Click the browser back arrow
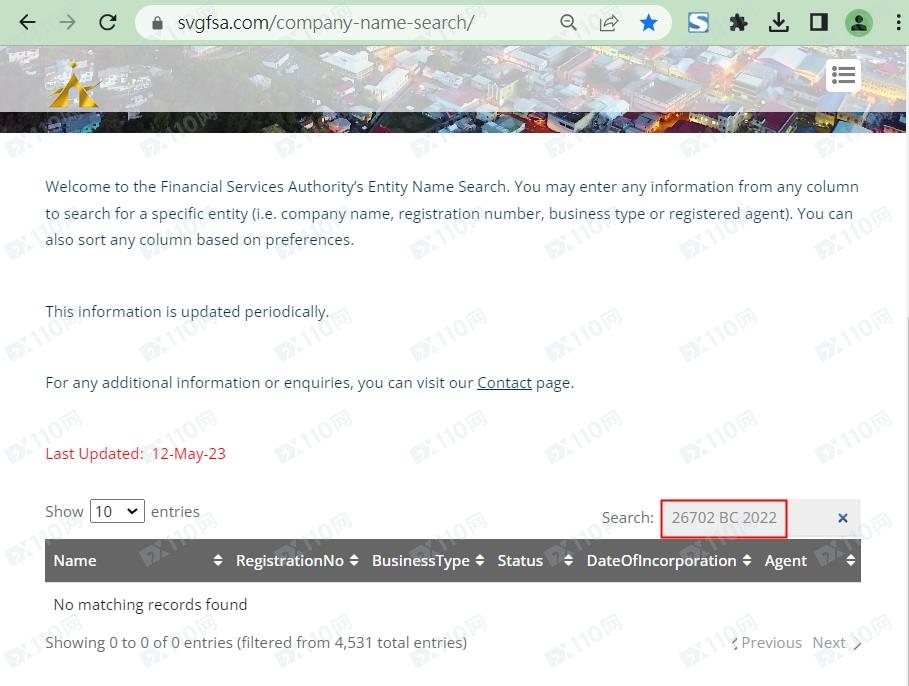909x686 pixels. pos(27,23)
